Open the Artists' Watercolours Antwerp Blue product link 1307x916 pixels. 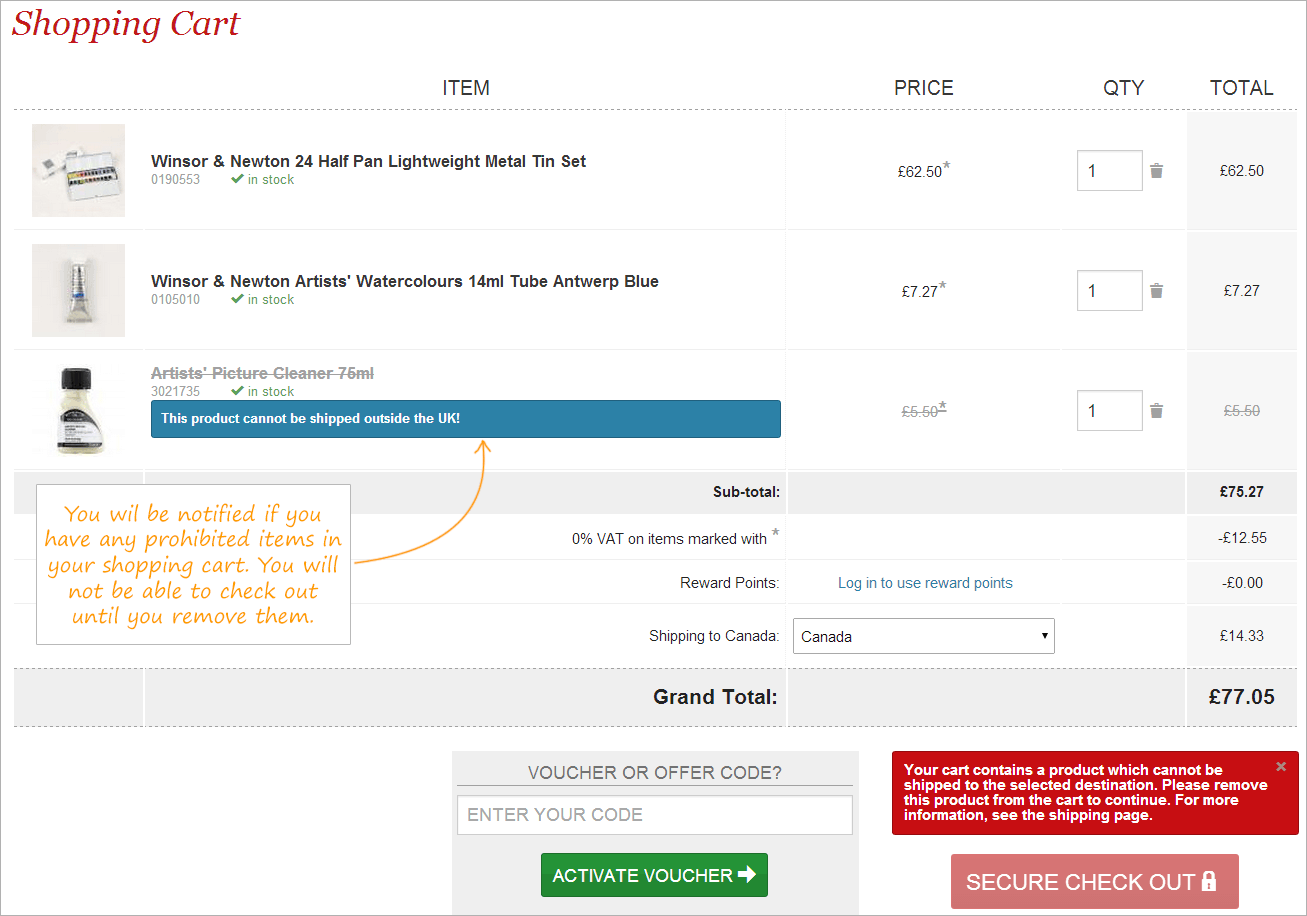click(405, 281)
